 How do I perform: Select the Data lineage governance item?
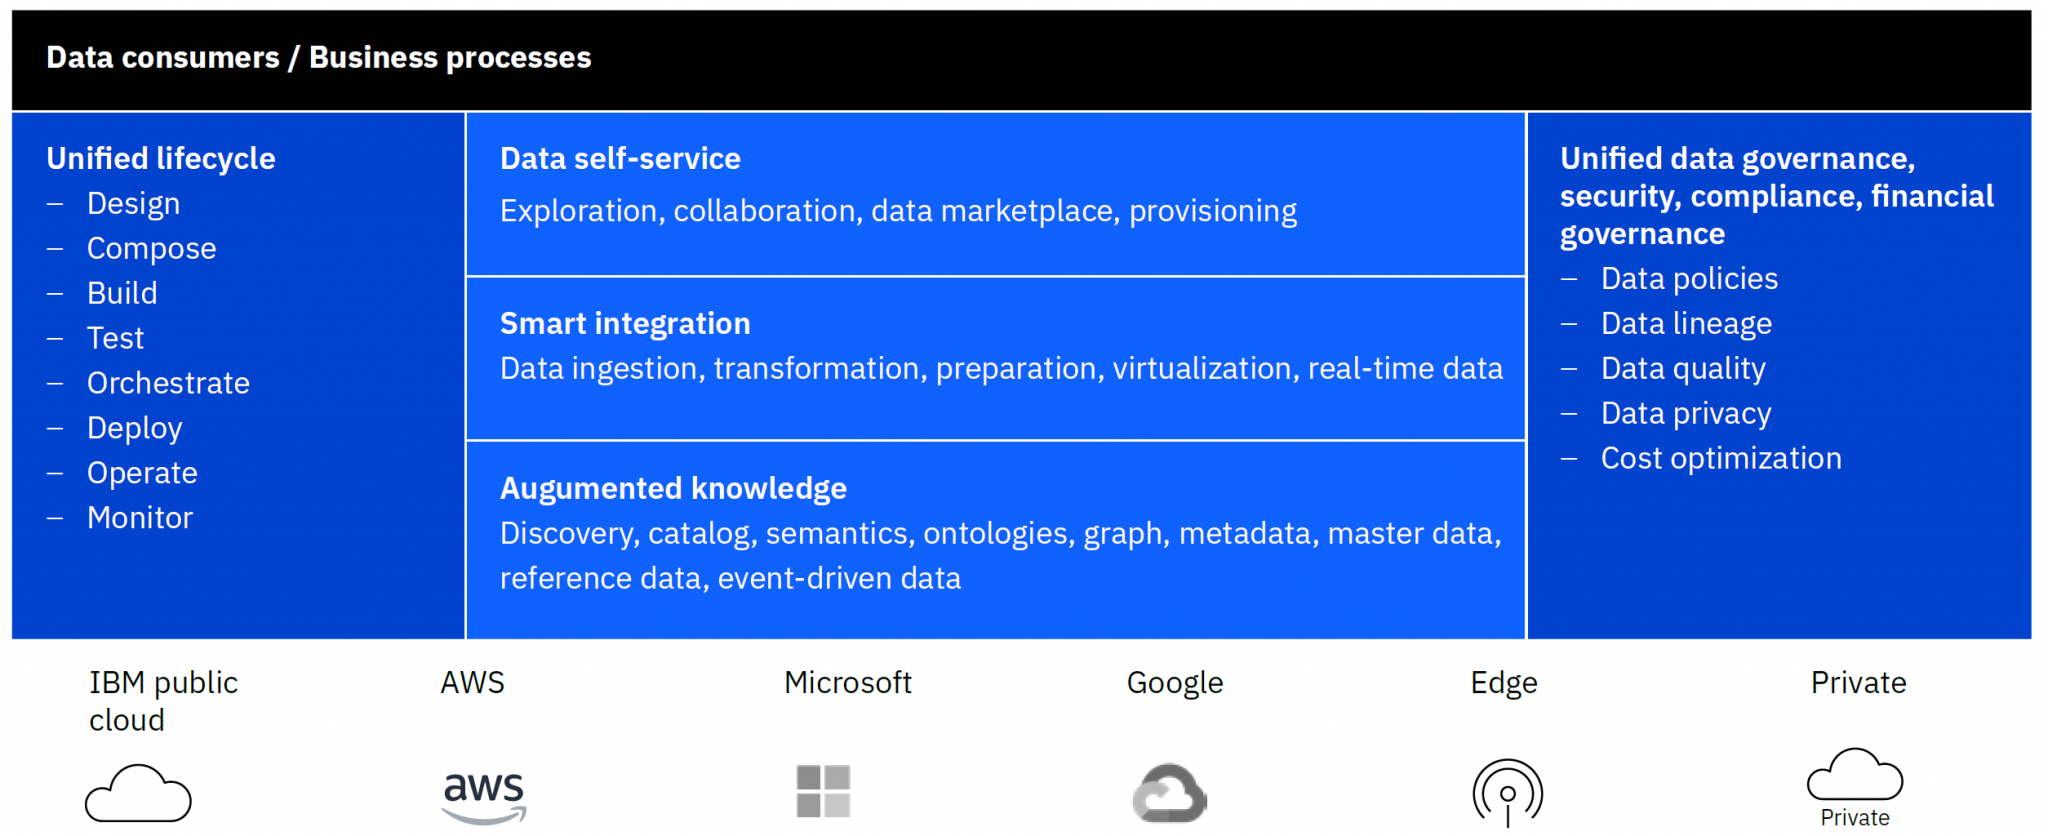pos(1686,324)
